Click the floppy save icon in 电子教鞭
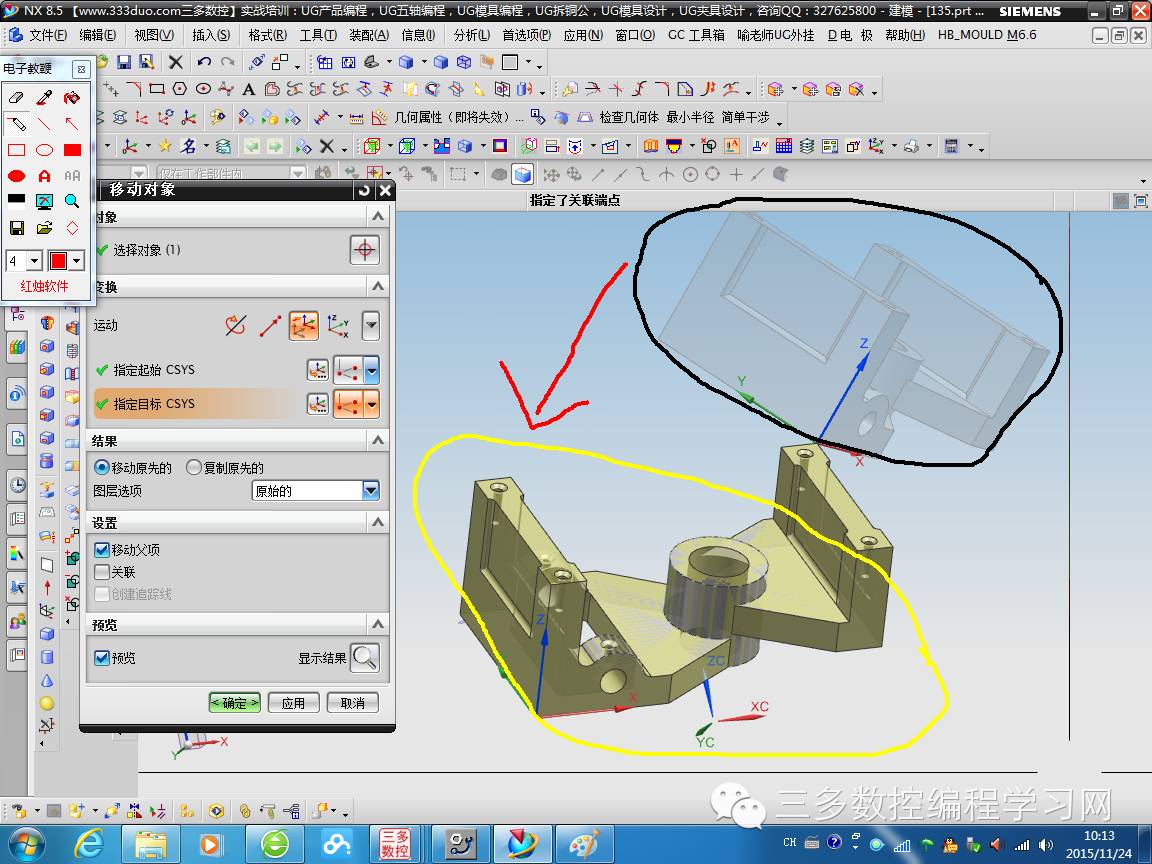 point(16,228)
